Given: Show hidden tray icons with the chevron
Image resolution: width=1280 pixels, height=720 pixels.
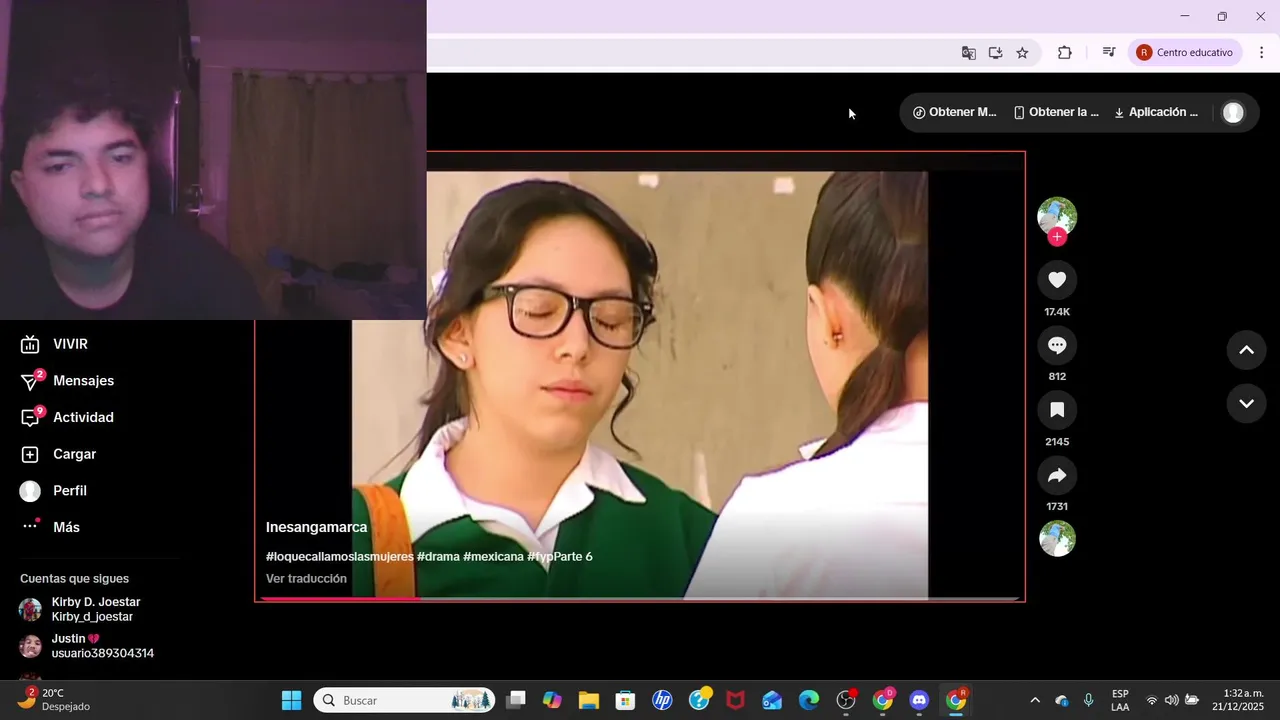Looking at the screenshot, I should point(1035,700).
